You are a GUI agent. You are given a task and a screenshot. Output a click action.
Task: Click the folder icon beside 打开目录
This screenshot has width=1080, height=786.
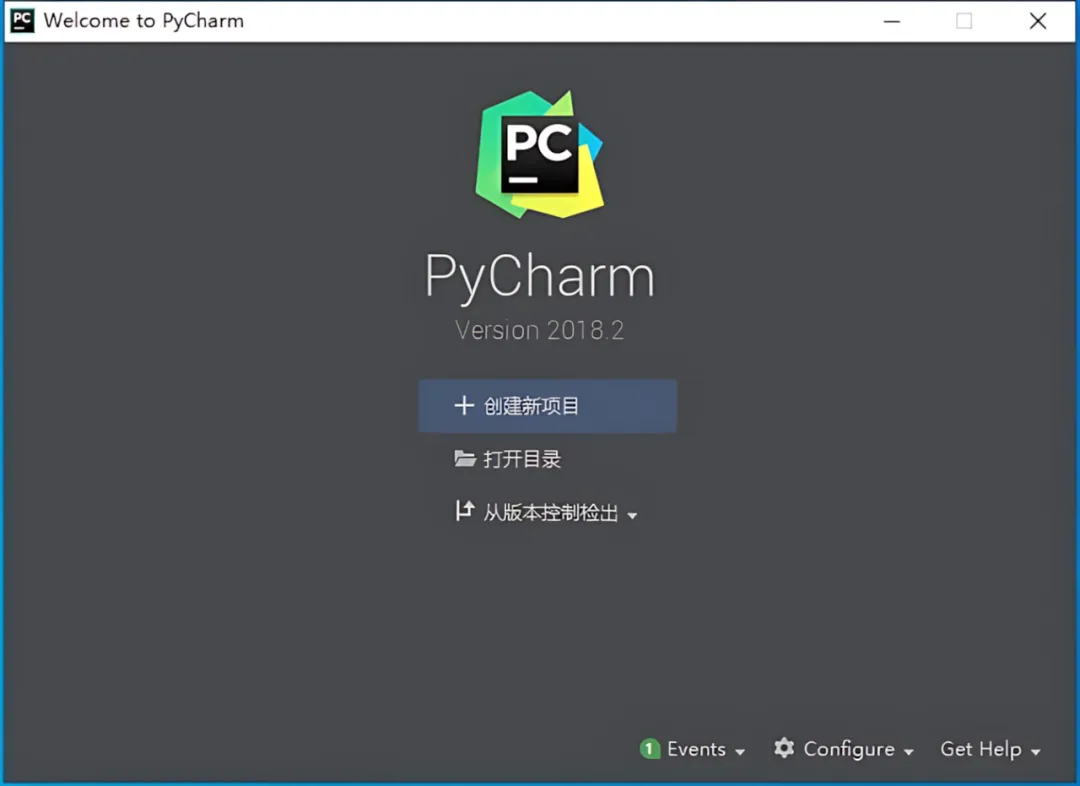click(465, 458)
